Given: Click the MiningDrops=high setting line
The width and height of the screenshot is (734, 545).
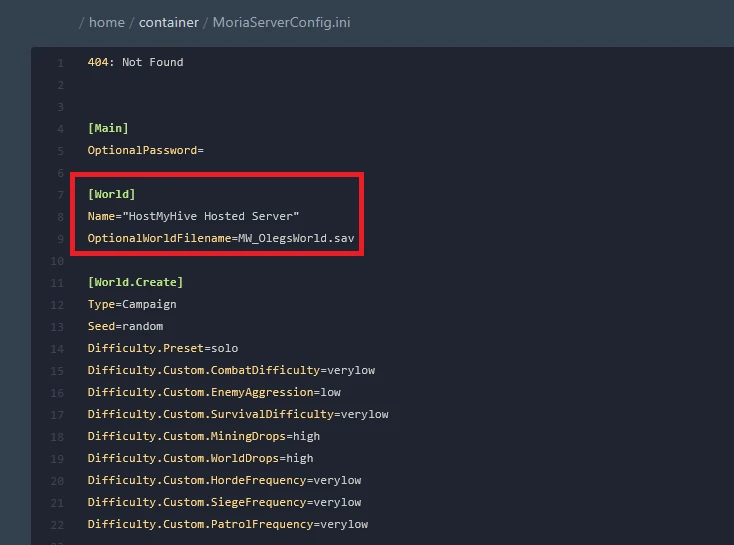Looking at the screenshot, I should [204, 436].
